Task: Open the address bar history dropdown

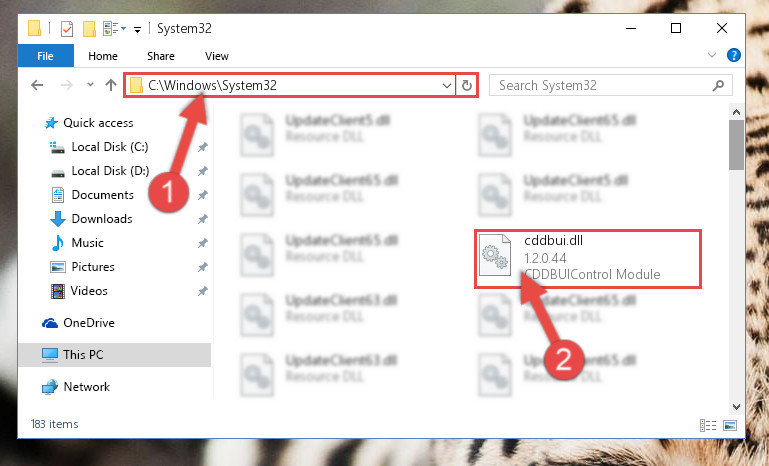Action: point(446,86)
